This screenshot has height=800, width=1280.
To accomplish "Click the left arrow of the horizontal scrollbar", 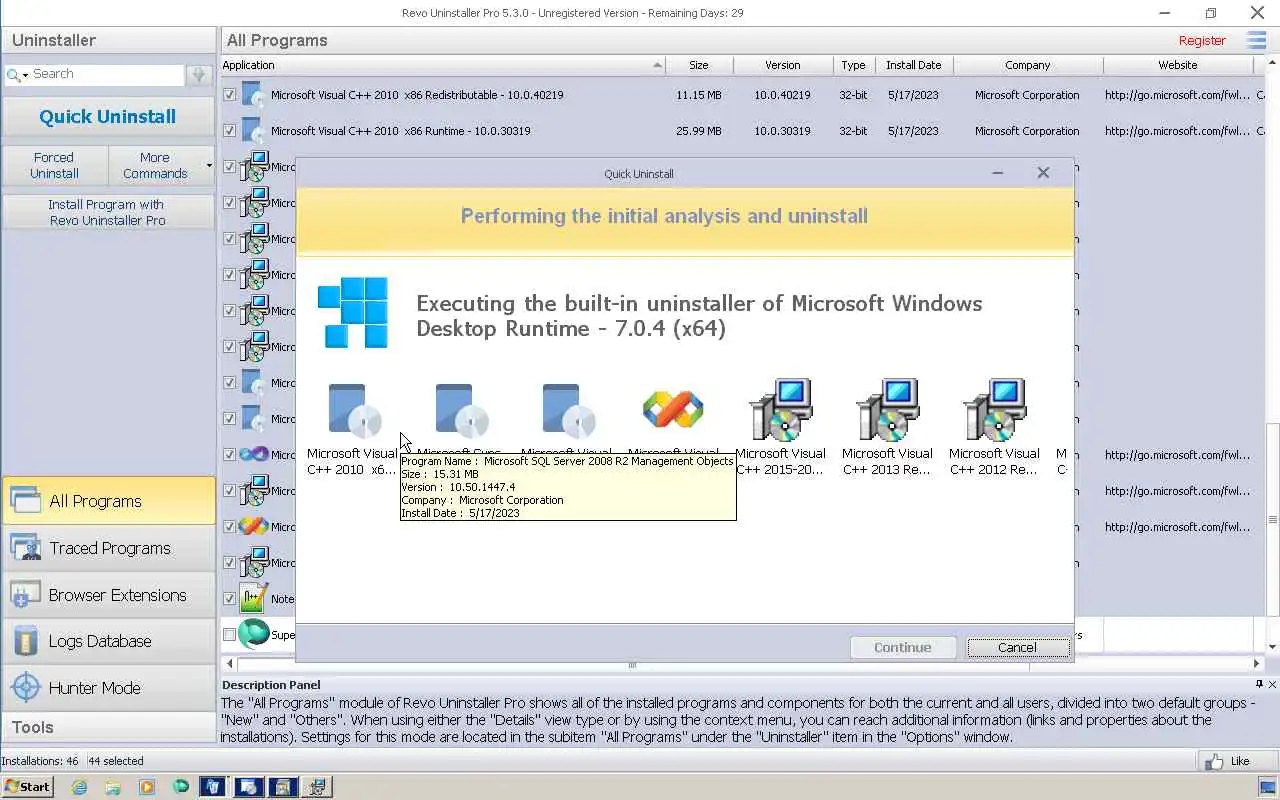I will [x=229, y=664].
